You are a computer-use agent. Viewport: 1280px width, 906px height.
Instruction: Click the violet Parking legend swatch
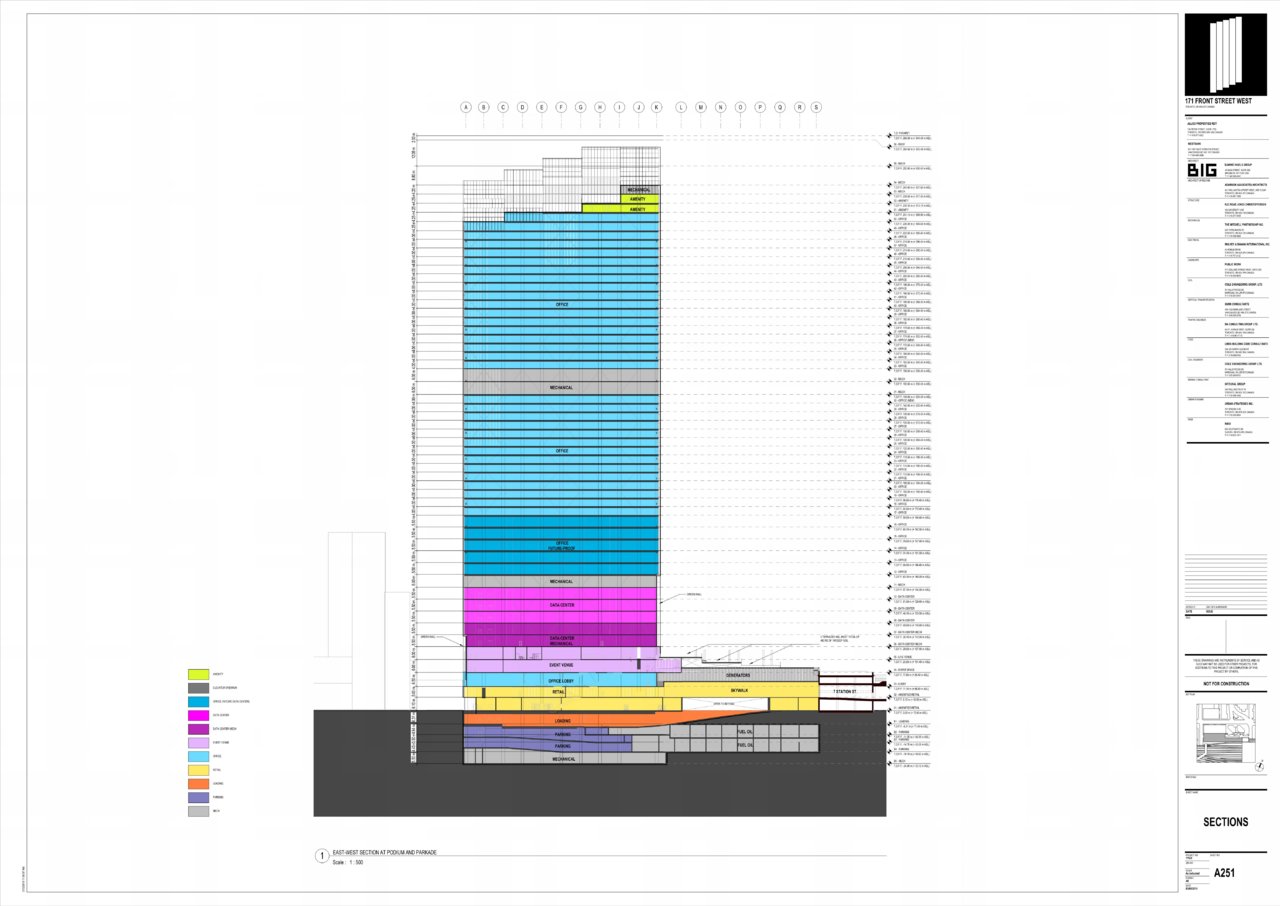pyautogui.click(x=198, y=797)
